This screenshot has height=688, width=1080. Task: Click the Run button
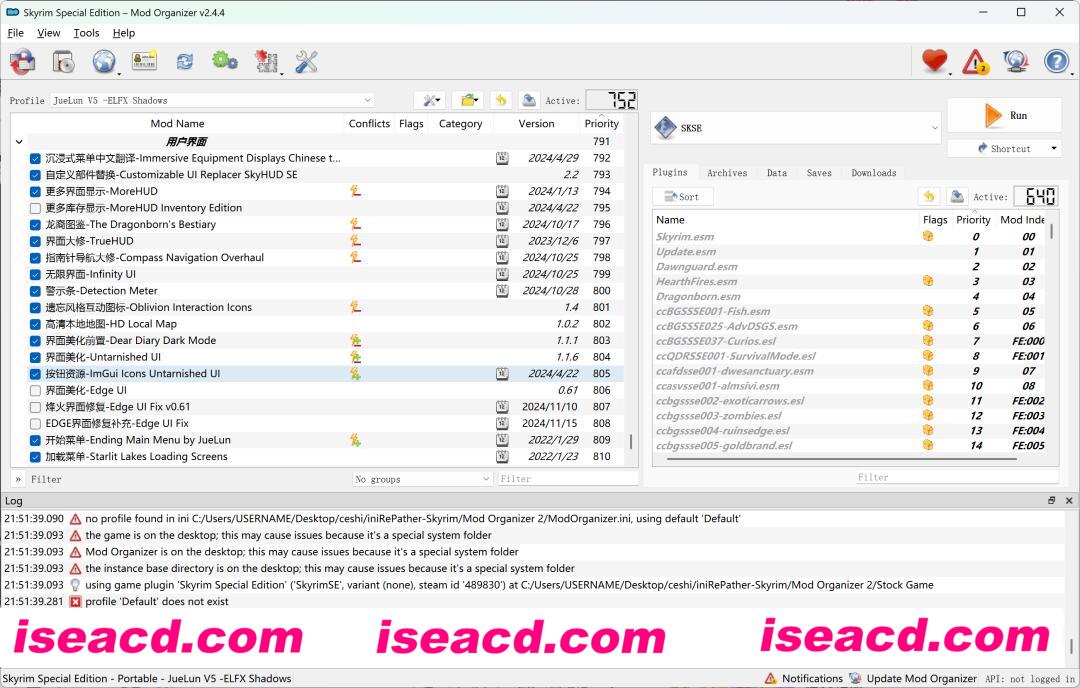pyautogui.click(x=1005, y=116)
